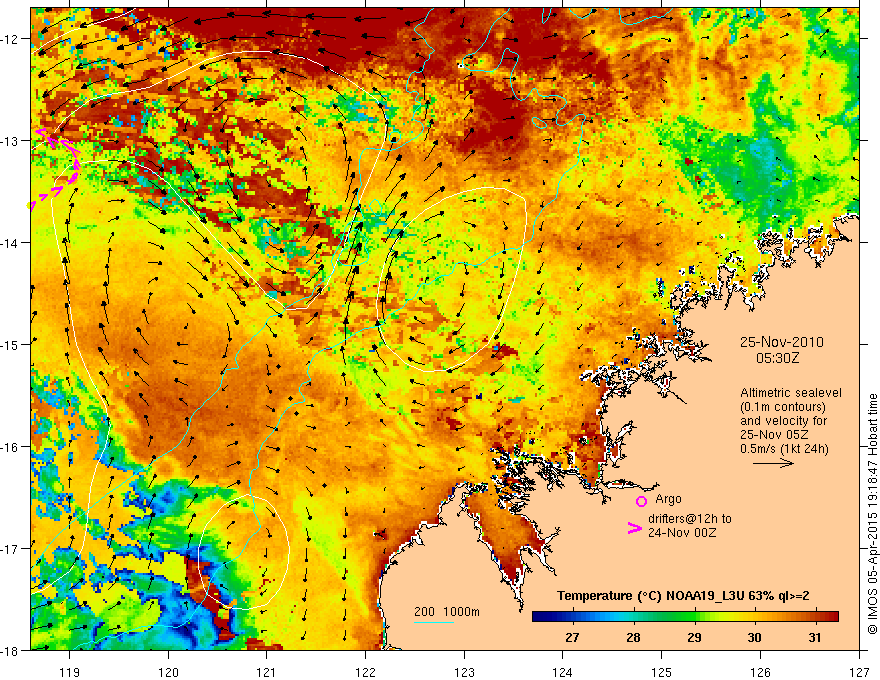Click the "Temperature (°C) NOAA19_L3U 63% ql>=2" title
This screenshot has width=880, height=680.
click(683, 596)
